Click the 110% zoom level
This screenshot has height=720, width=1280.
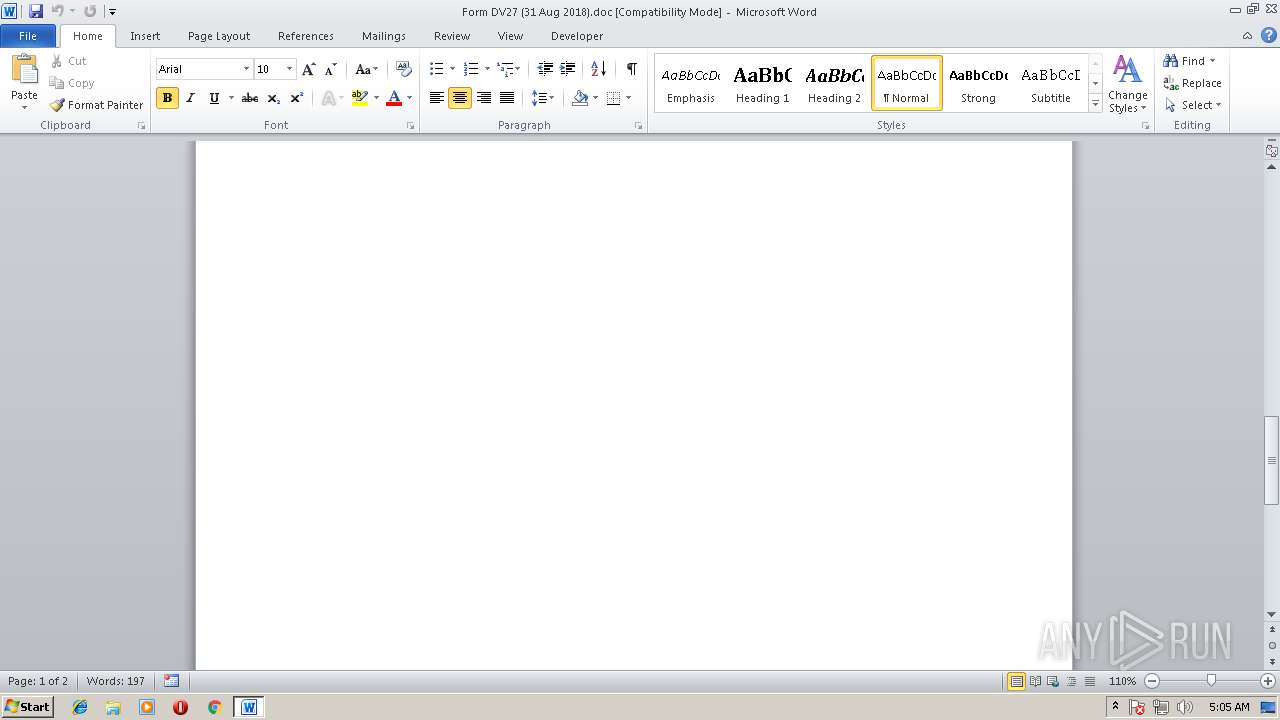pos(1122,681)
